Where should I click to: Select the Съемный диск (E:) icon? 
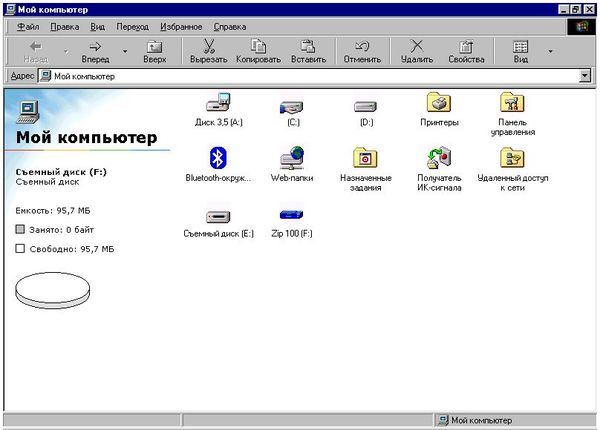tap(218, 215)
